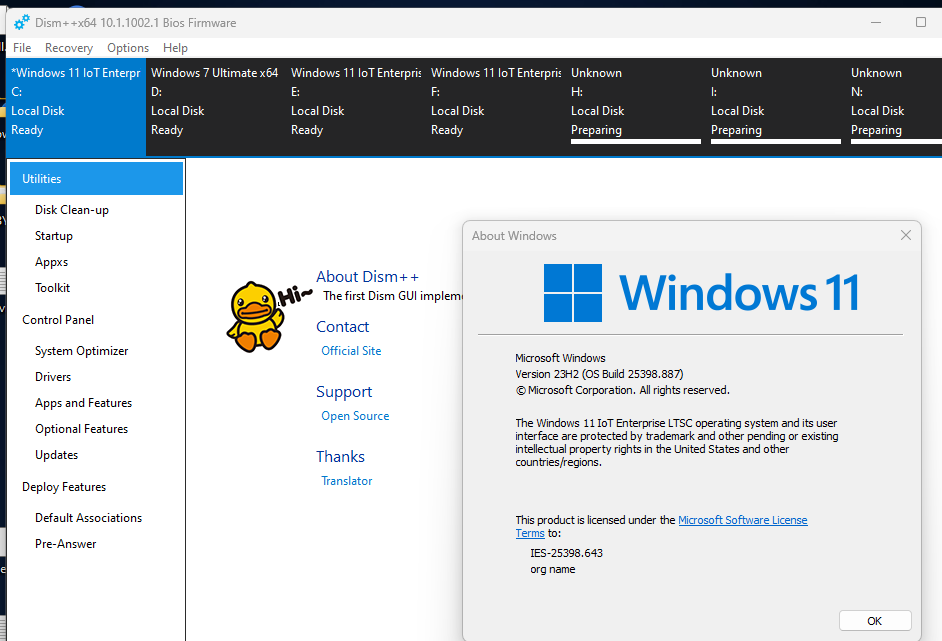This screenshot has width=942, height=641.
Task: Open the Official Site link
Action: pos(351,351)
